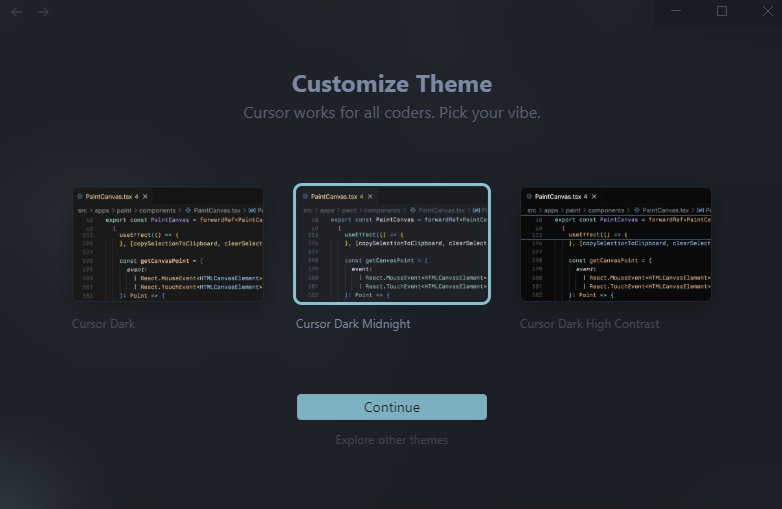Select the Cursor Dark theme preview thumbnail

click(168, 244)
